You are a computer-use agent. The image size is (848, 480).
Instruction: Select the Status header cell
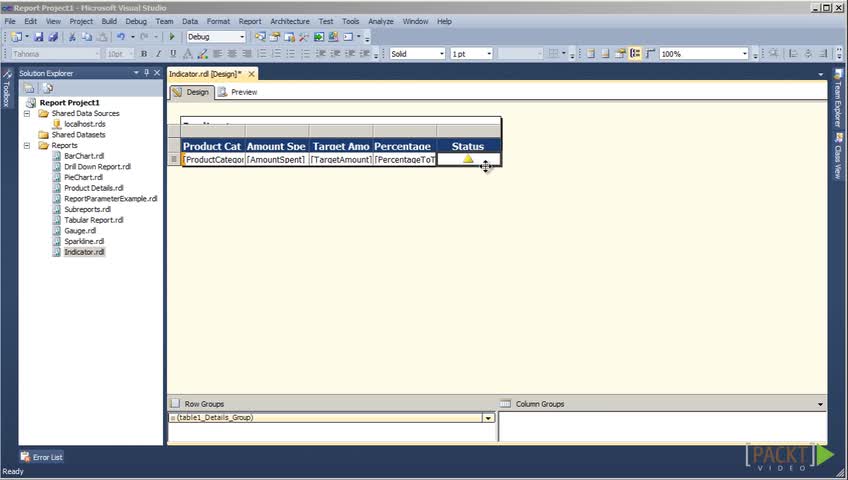click(x=468, y=146)
